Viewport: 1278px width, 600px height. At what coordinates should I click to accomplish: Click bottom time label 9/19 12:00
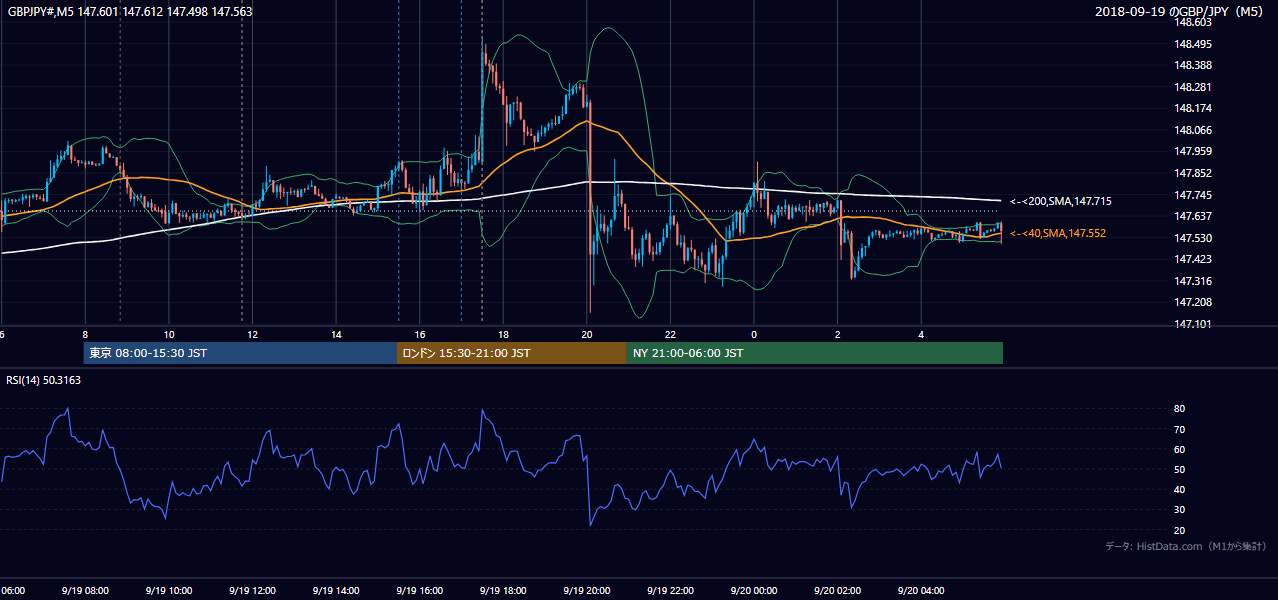(x=253, y=590)
